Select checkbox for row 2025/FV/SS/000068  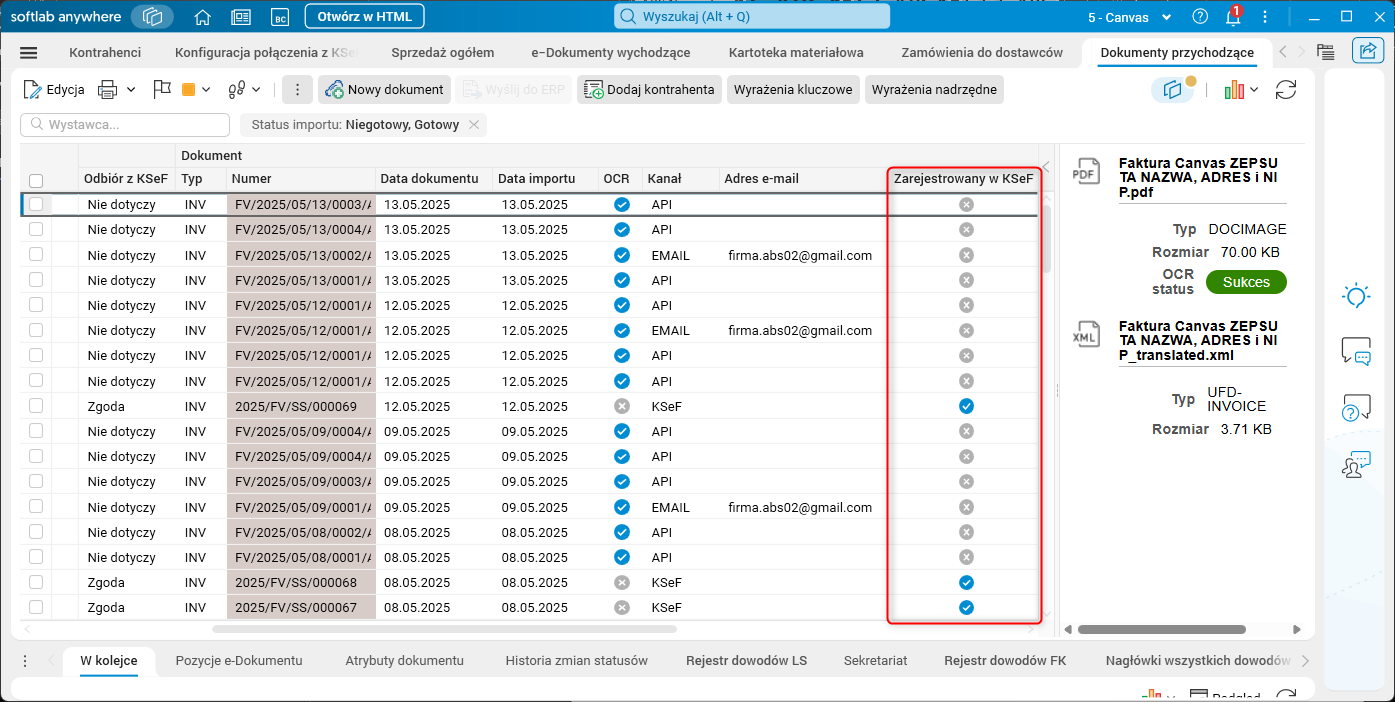pyautogui.click(x=36, y=582)
